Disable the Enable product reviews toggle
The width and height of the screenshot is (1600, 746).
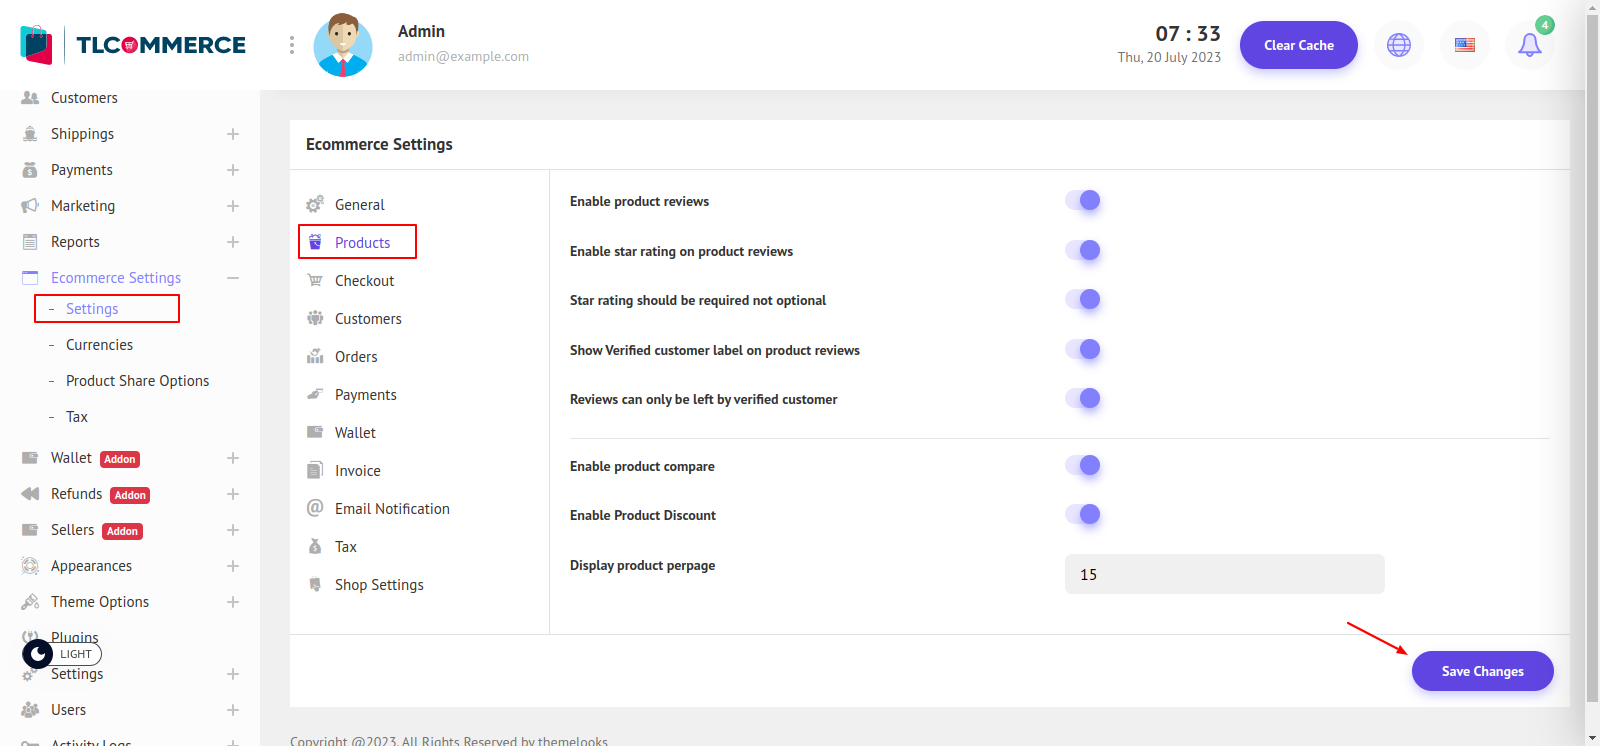click(1083, 201)
